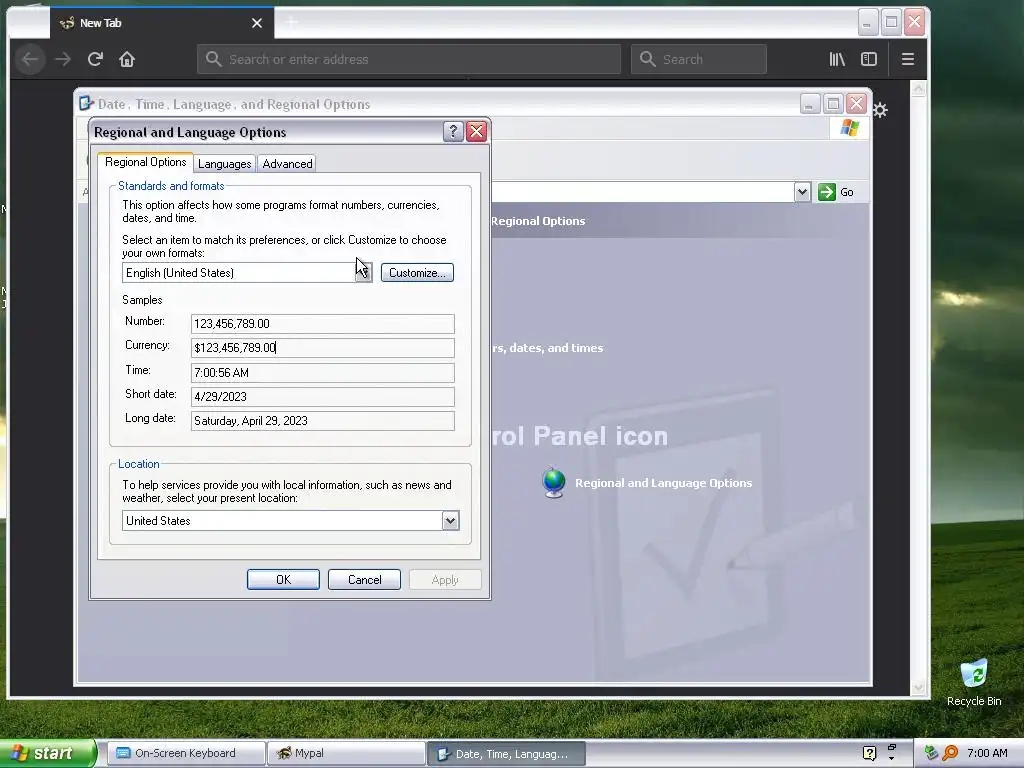Click the 7:00 AM system clock
This screenshot has height=768, width=1024.
987,753
